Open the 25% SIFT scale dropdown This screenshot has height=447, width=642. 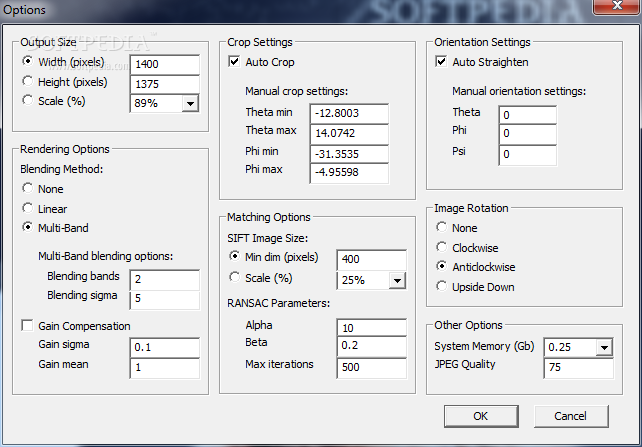(x=397, y=281)
